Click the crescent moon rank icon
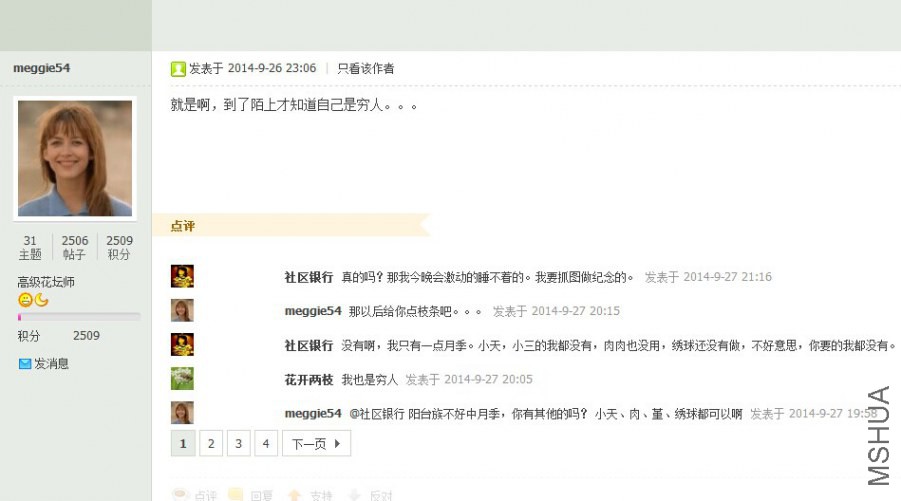901x501 pixels. [x=41, y=300]
